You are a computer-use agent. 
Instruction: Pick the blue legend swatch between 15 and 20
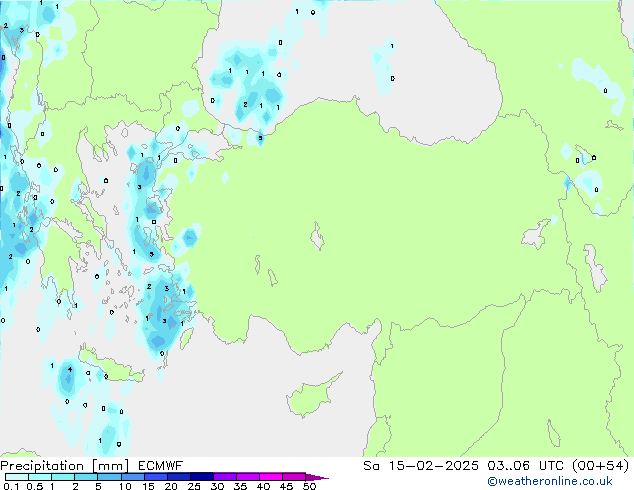pos(155,477)
